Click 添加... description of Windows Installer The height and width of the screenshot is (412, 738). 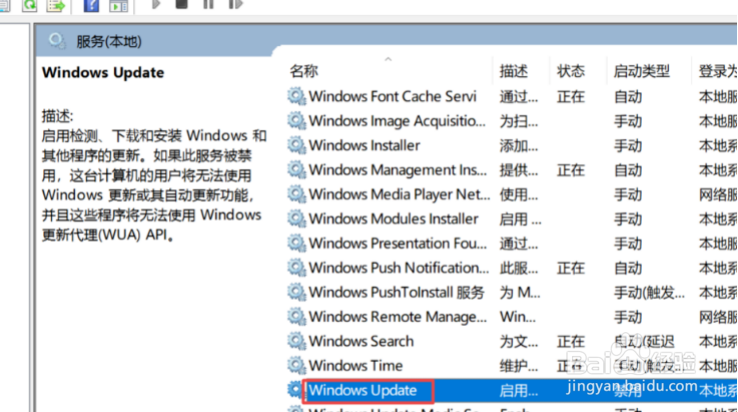[518, 145]
